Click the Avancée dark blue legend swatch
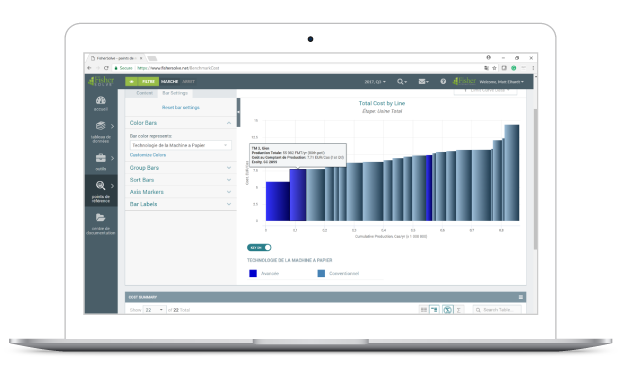The height and width of the screenshot is (392, 622). click(253, 273)
